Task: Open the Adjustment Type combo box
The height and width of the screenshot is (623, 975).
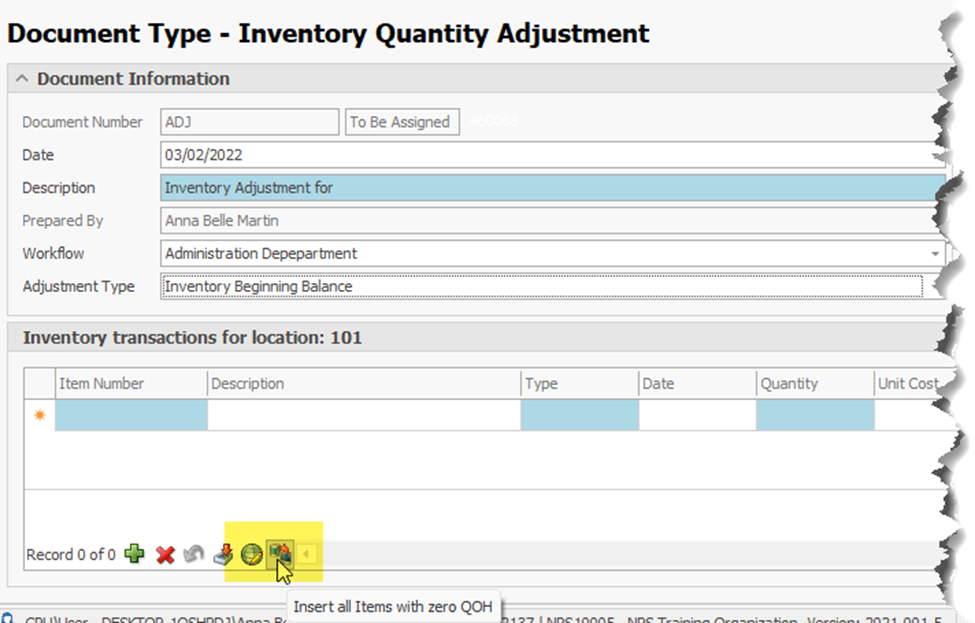Action: [x=935, y=287]
